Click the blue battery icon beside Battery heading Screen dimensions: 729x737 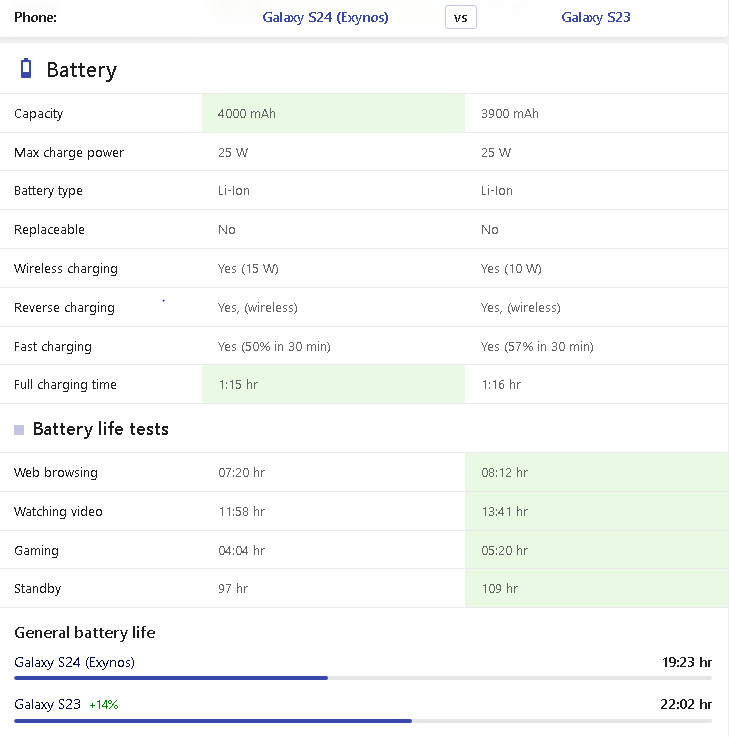point(27,69)
